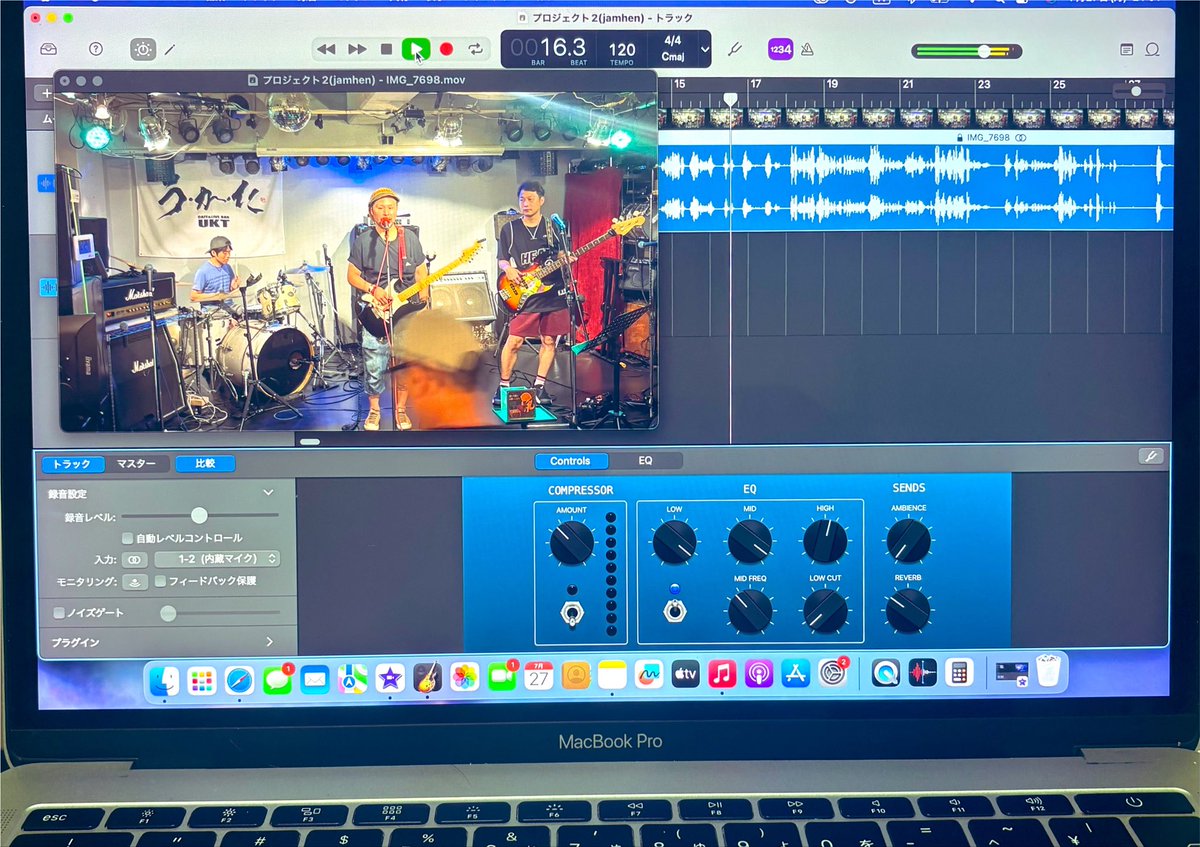
Task: Click the timeline playhead marker
Action: [x=730, y=100]
